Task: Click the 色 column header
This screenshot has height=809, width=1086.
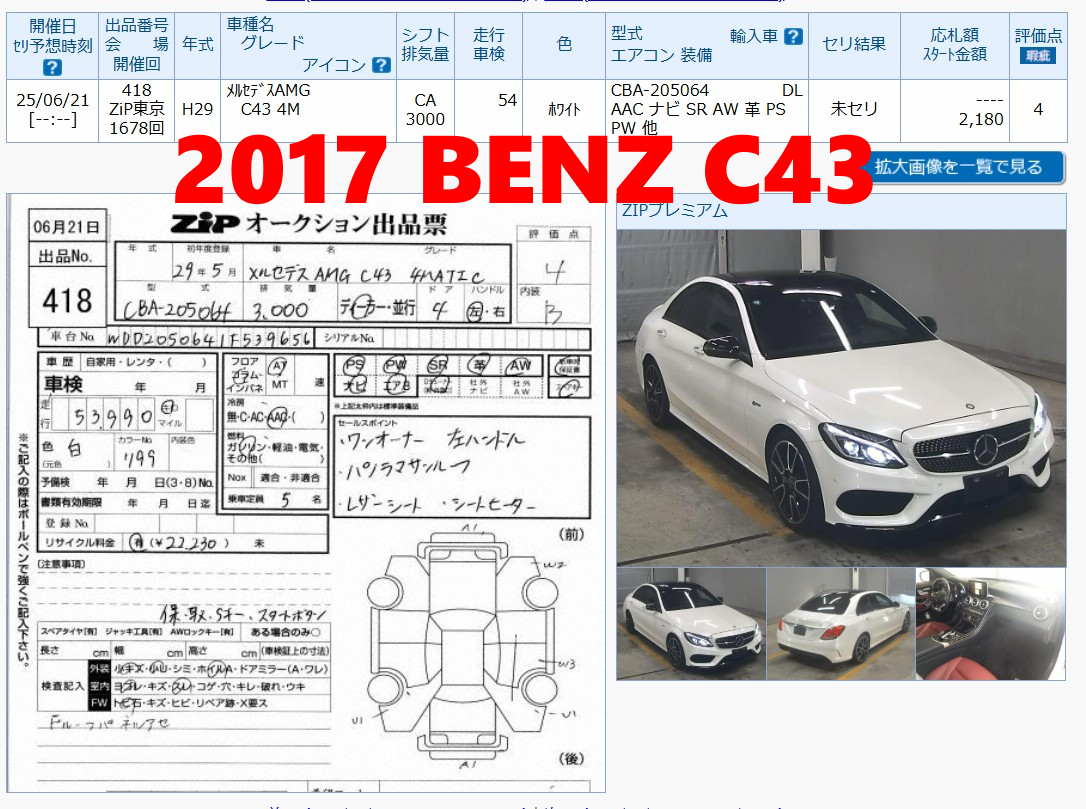Action: [564, 44]
